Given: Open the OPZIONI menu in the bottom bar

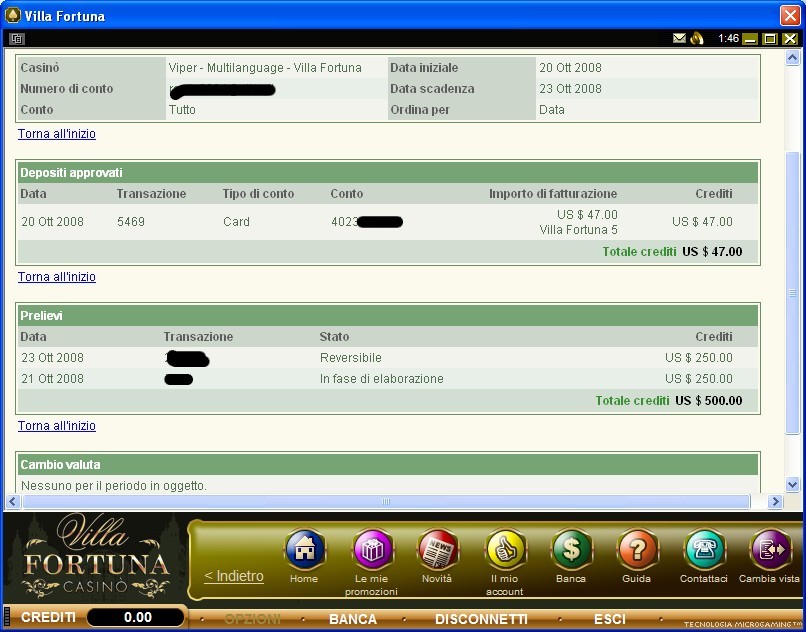Looking at the screenshot, I should coord(252,619).
